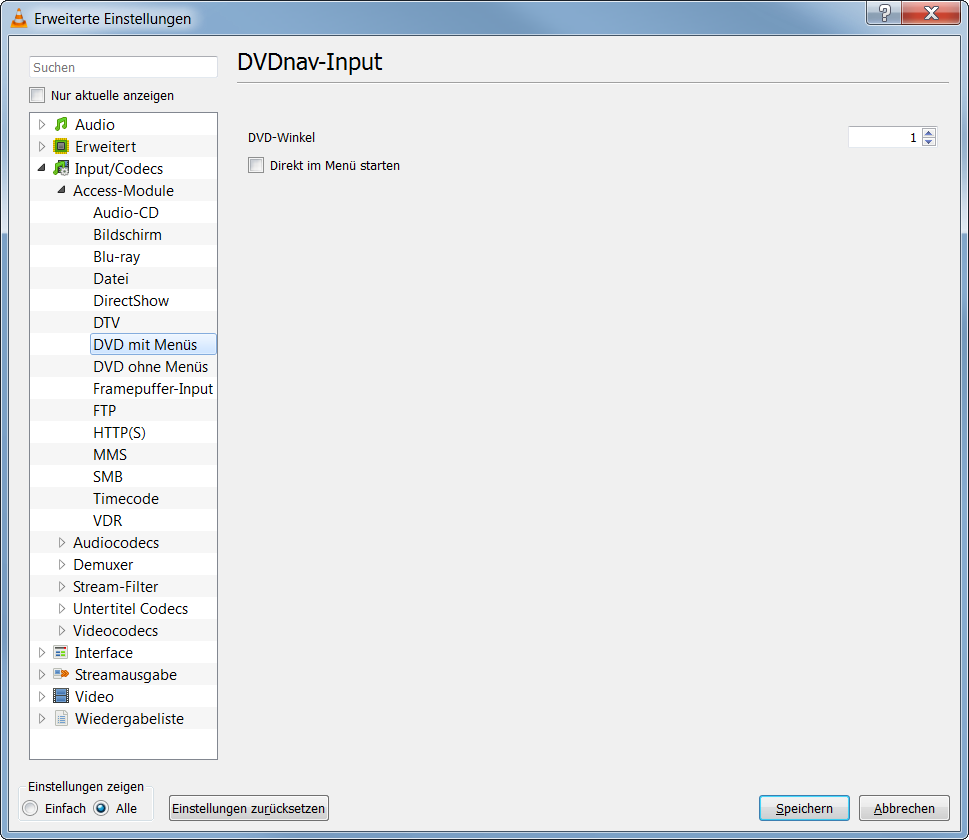Select Framepuffer-Input in the tree
969x840 pixels.
[153, 389]
